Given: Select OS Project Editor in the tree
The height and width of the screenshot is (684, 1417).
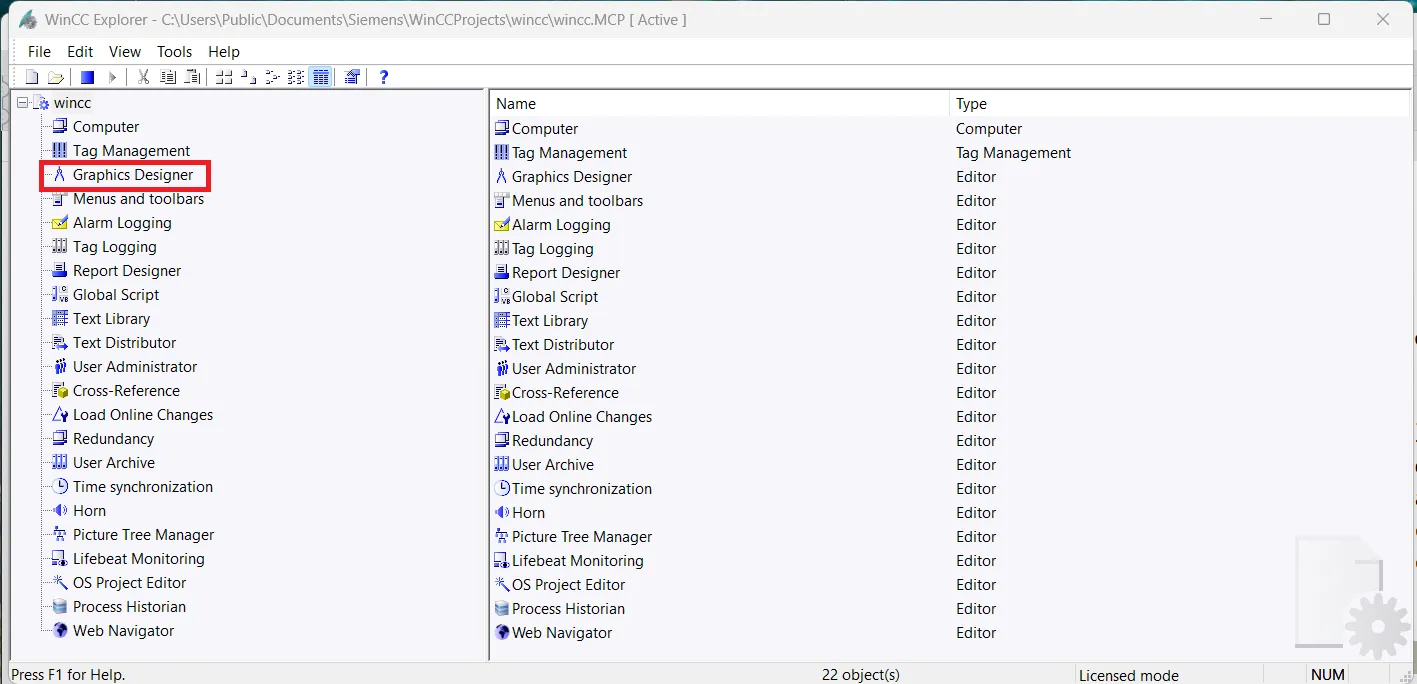Looking at the screenshot, I should coord(129,583).
